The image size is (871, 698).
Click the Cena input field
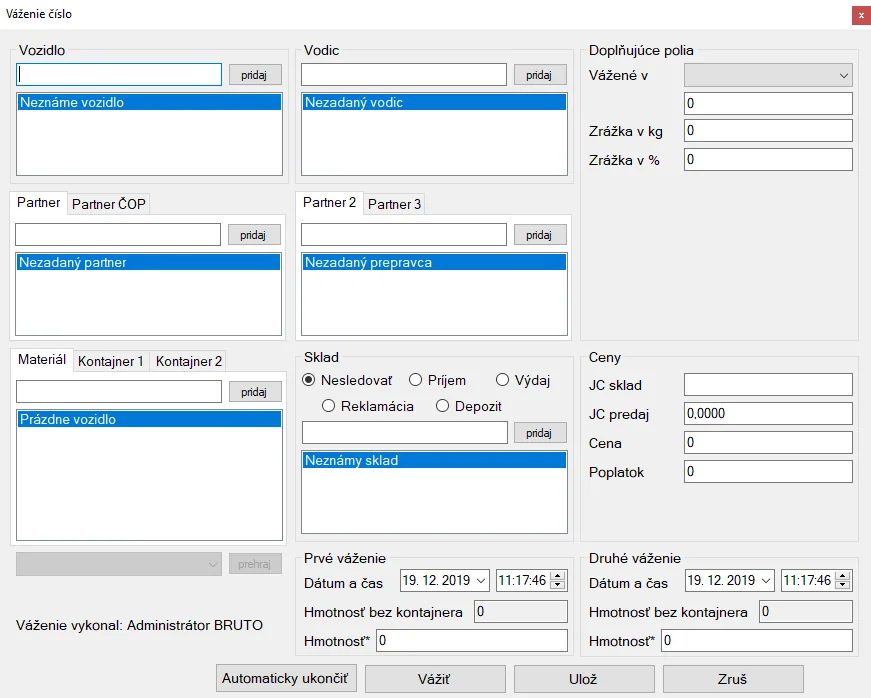pos(768,443)
